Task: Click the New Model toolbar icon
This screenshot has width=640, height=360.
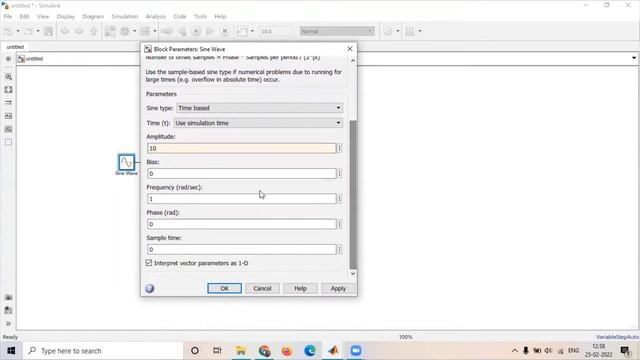Action: coord(8,31)
